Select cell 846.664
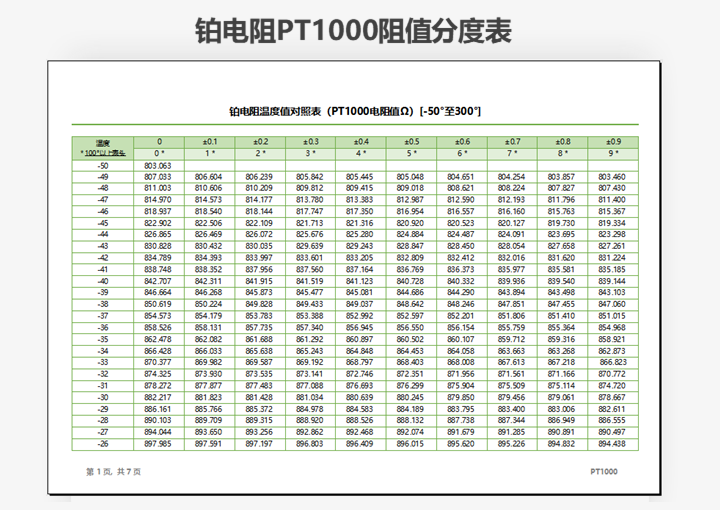 pyautogui.click(x=159, y=293)
